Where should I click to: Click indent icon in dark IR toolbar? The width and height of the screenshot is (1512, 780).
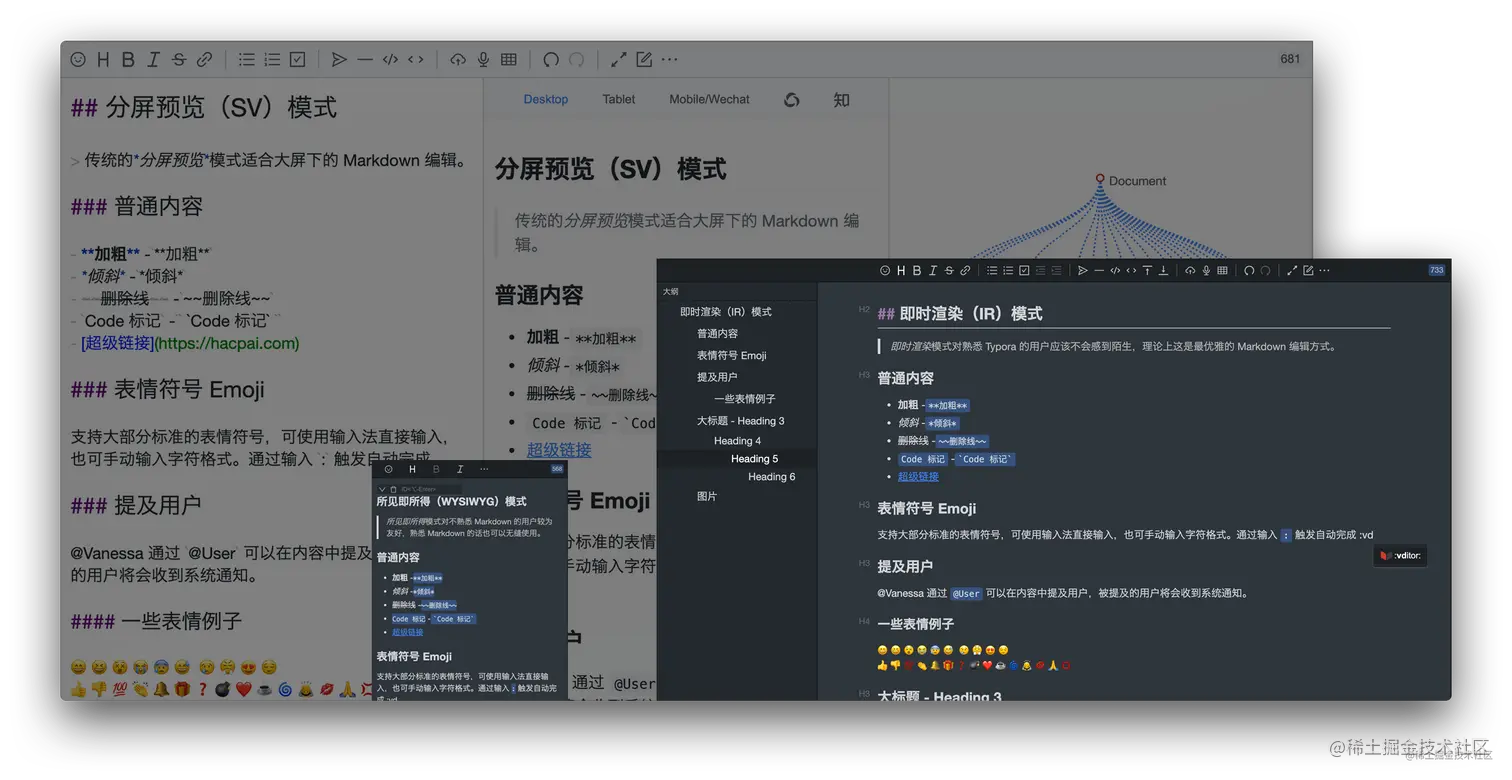[x=1057, y=270]
